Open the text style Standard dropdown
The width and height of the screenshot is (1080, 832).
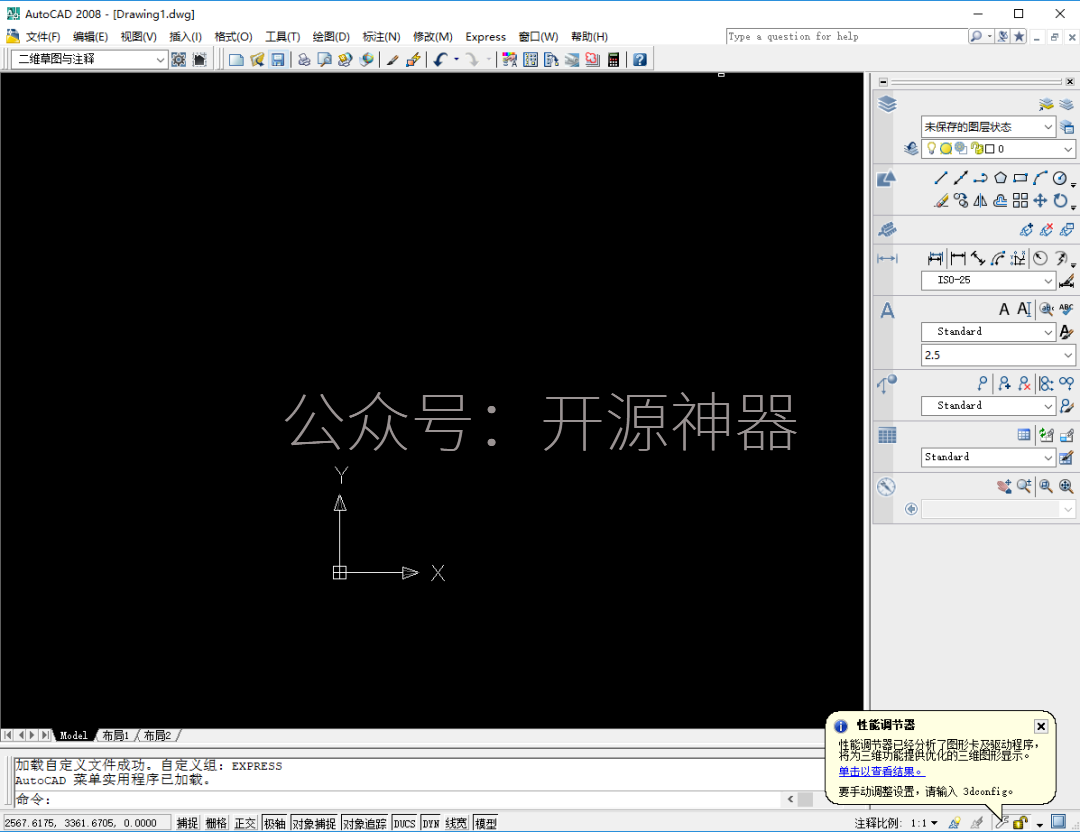(x=988, y=332)
